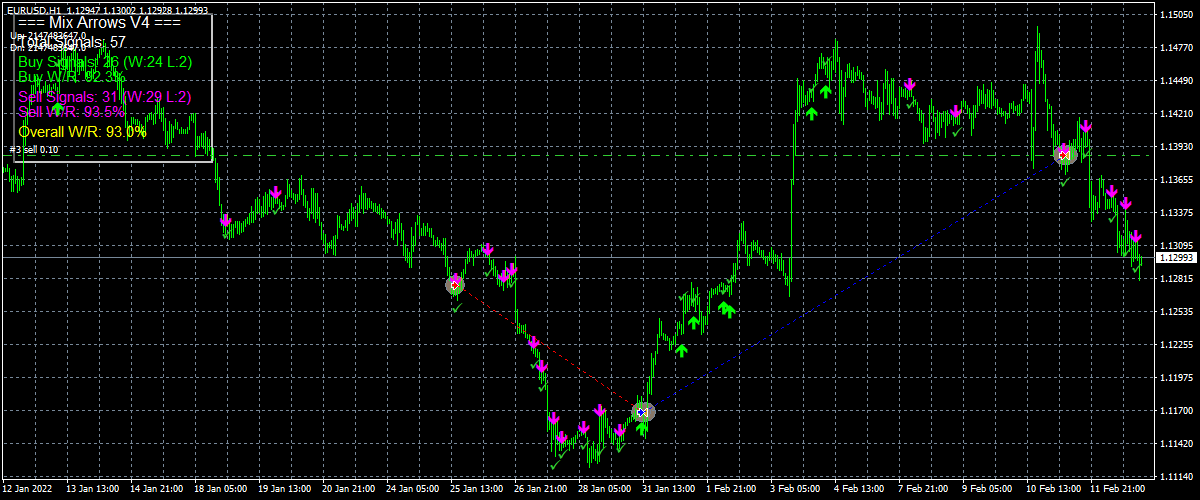
Task: Click the green buy arrow inside the stats panel
Action: tap(58, 108)
